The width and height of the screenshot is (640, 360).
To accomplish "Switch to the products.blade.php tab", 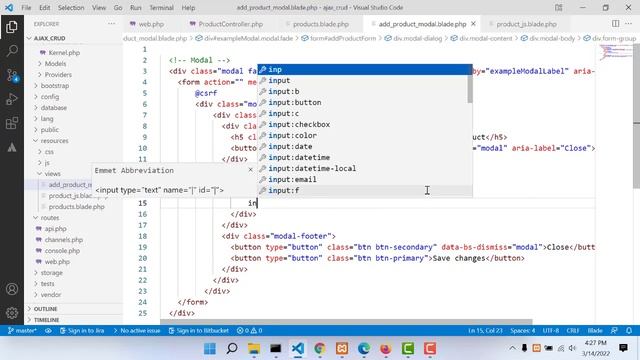I will point(321,24).
